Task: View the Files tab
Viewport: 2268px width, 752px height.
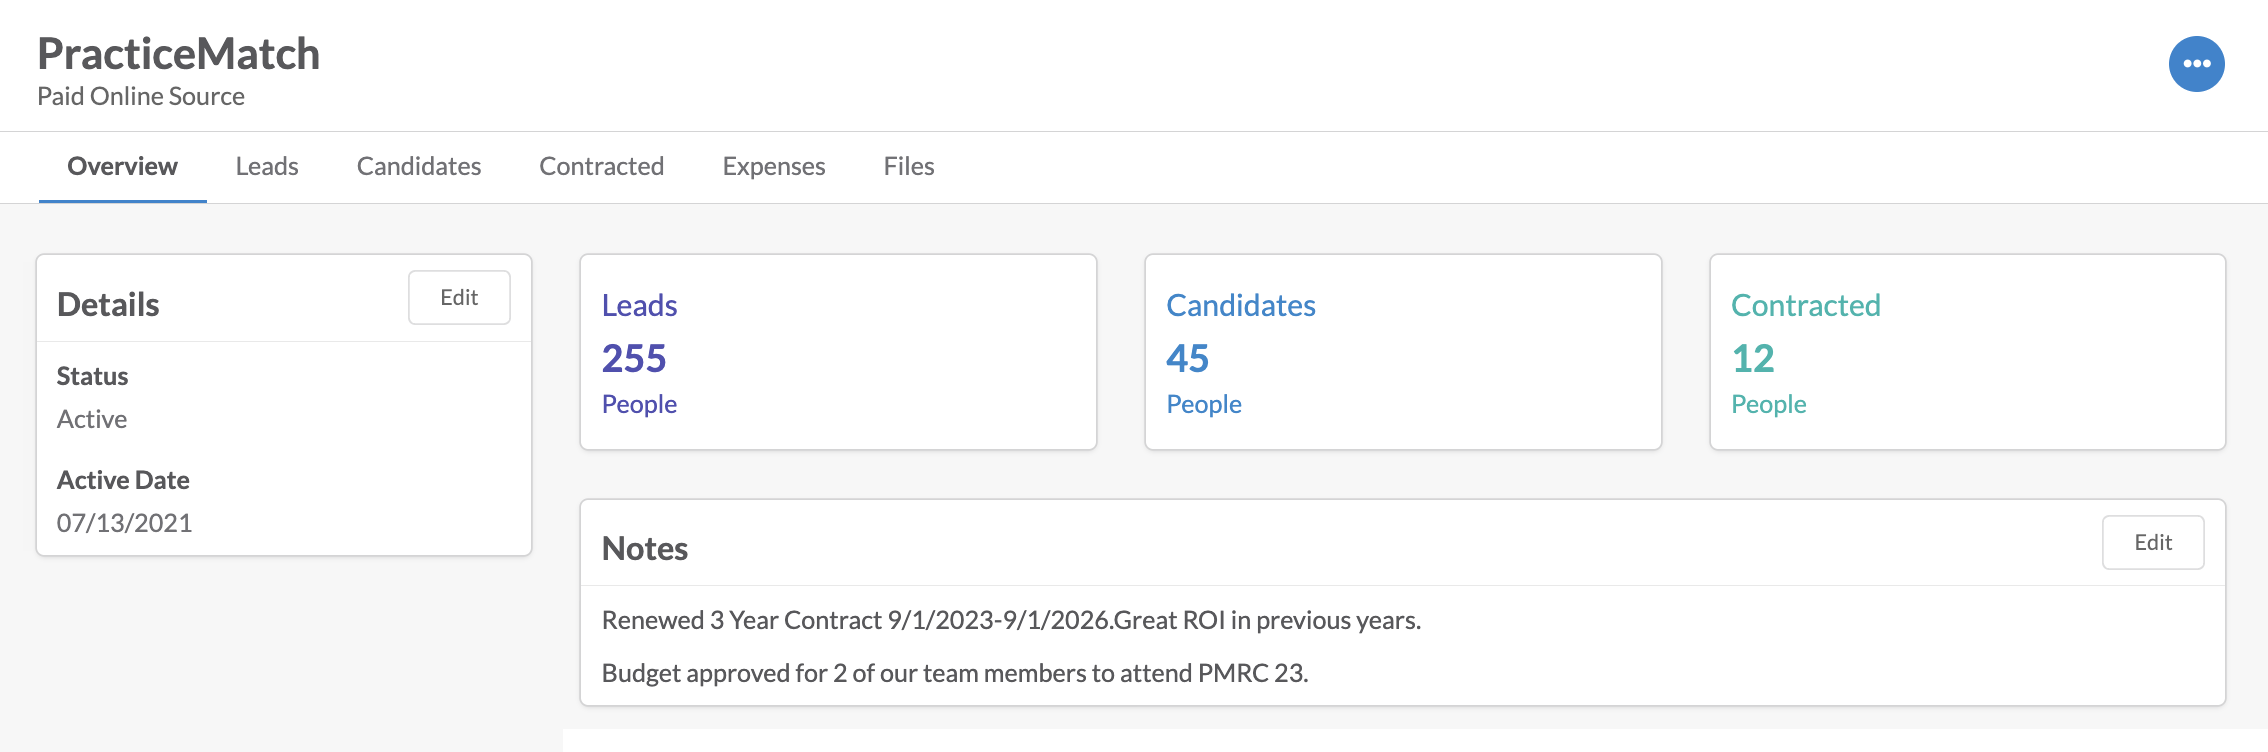Action: pyautogui.click(x=909, y=166)
